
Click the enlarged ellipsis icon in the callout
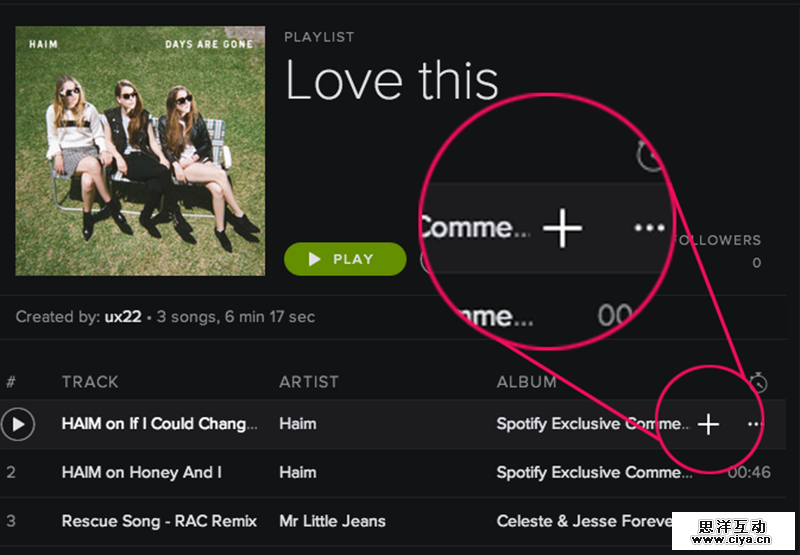tap(649, 229)
